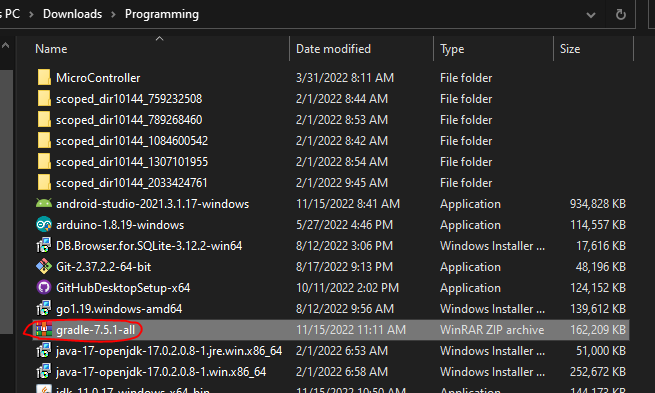Open the address bar history dropdown
655x393 pixels.
pyautogui.click(x=591, y=15)
